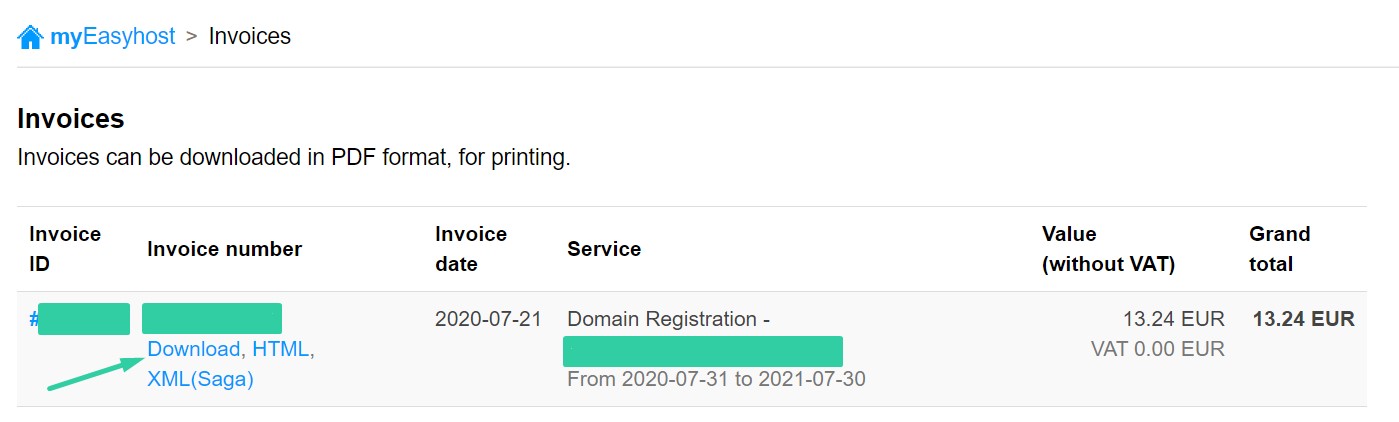Click the Grand total column header
This screenshot has height=422, width=1399.
[x=1279, y=249]
